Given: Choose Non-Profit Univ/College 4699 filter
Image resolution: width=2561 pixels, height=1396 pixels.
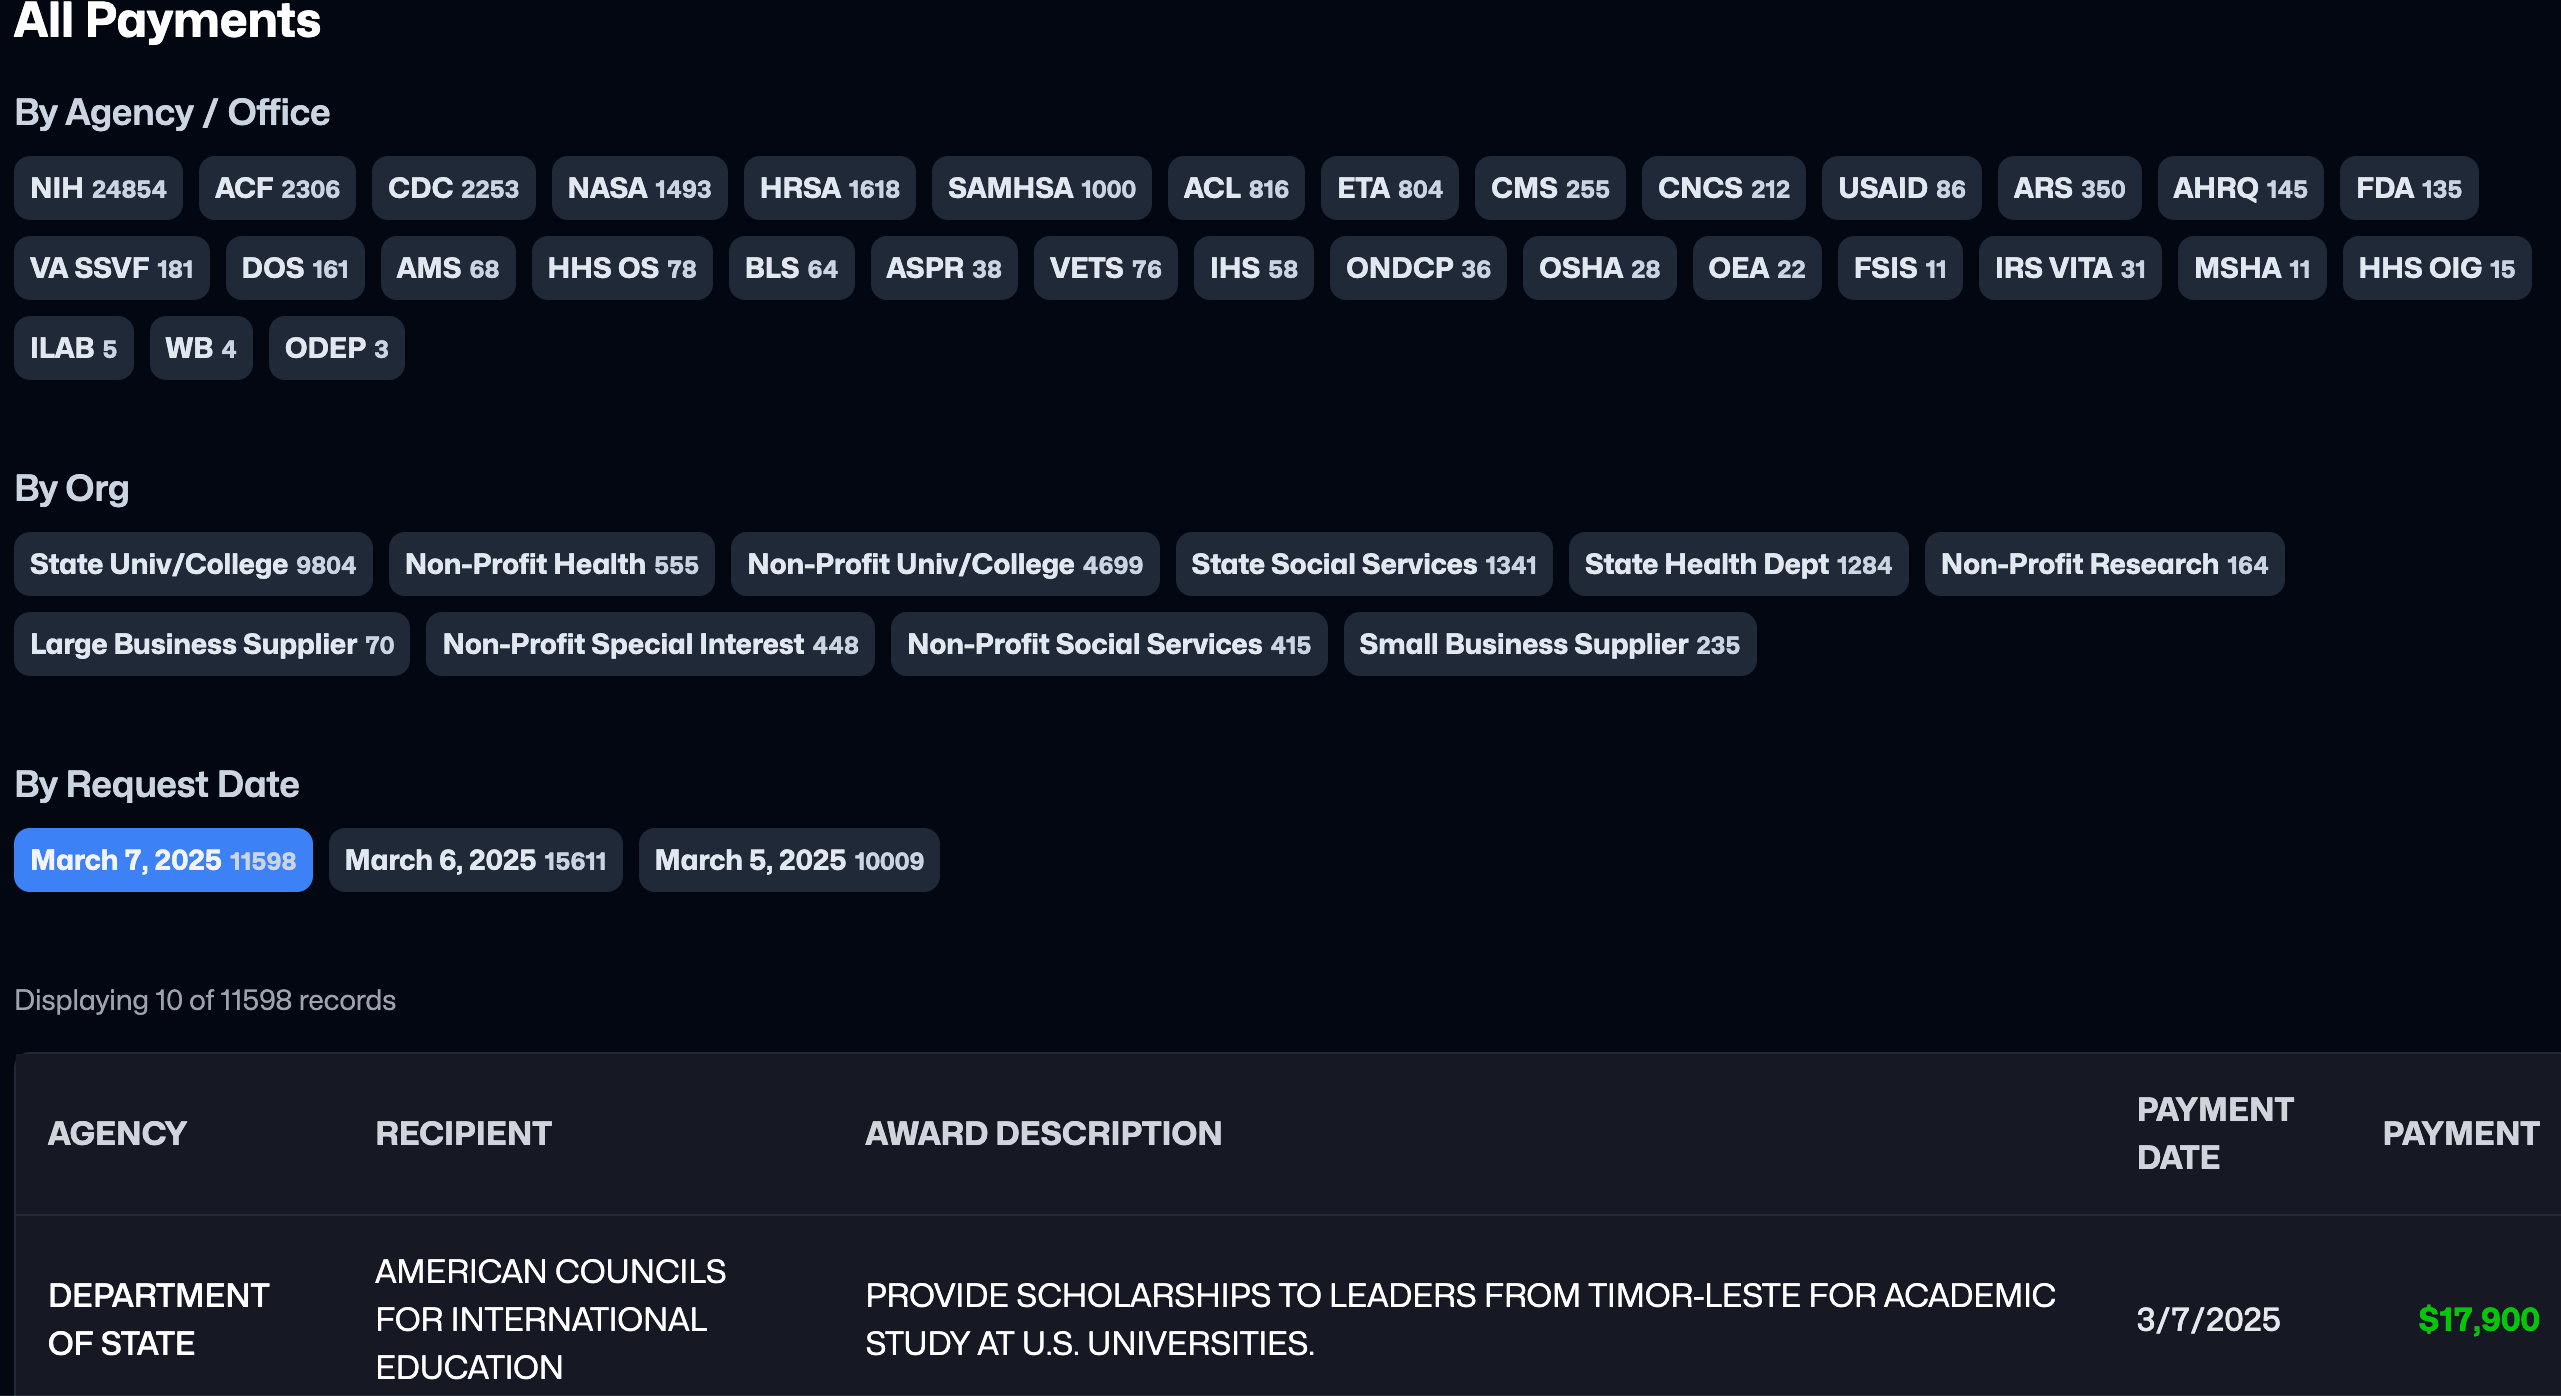Looking at the screenshot, I should tap(945, 564).
